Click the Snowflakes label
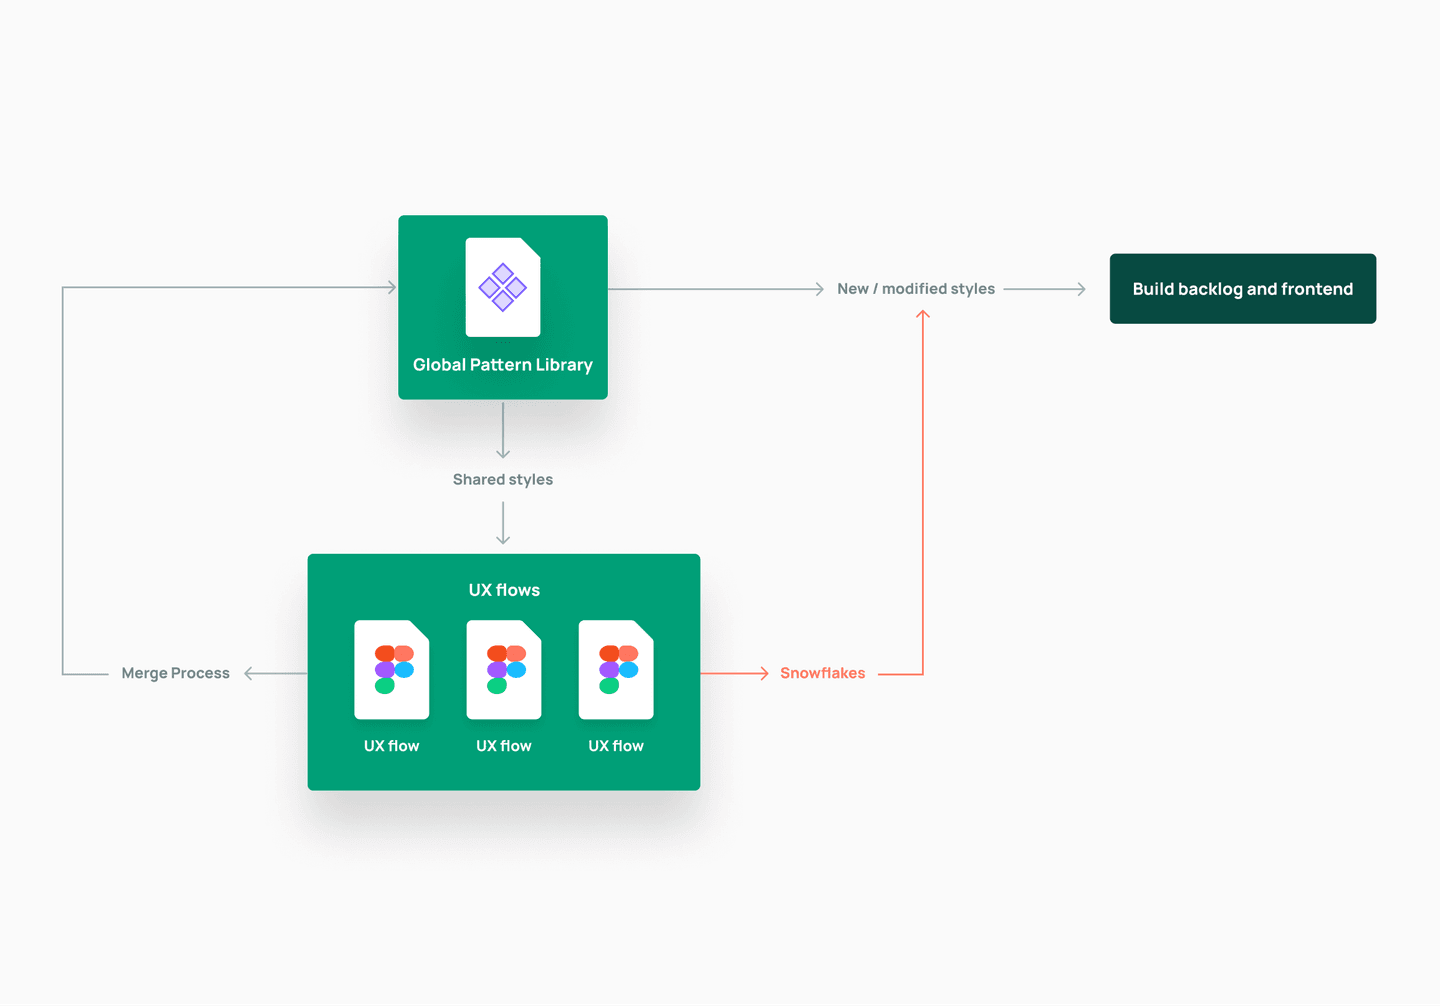Viewport: 1440px width, 1006px height. pos(822,673)
